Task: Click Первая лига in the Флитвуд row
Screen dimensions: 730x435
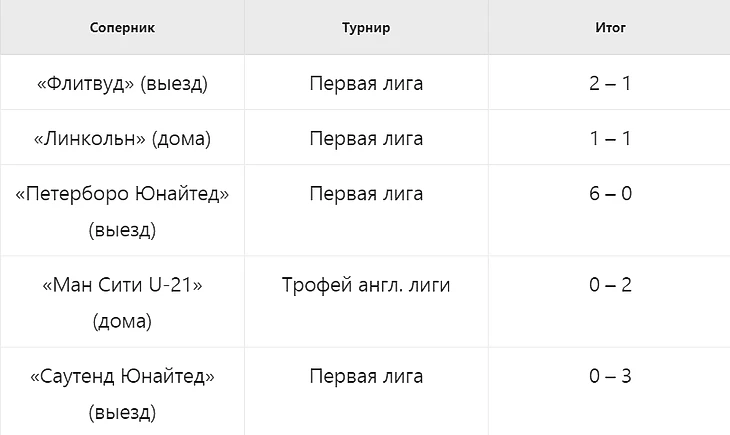Action: (366, 83)
